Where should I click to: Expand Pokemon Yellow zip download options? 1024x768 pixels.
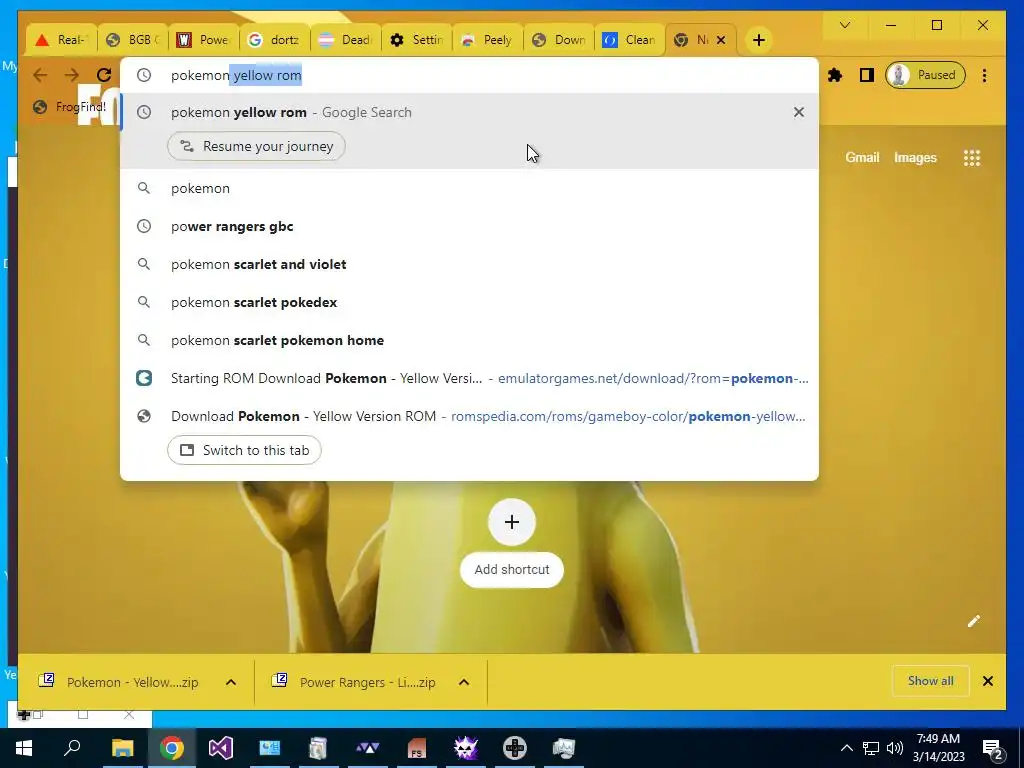[x=231, y=682]
